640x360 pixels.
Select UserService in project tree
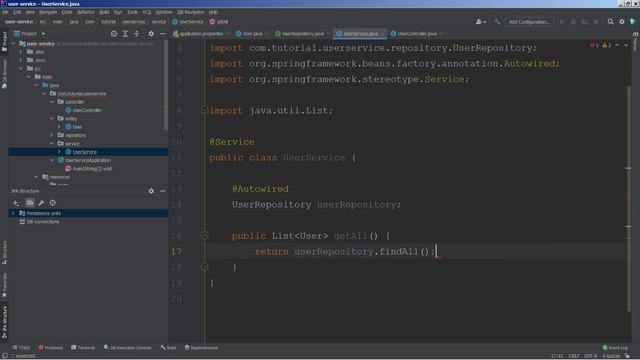tap(81, 152)
